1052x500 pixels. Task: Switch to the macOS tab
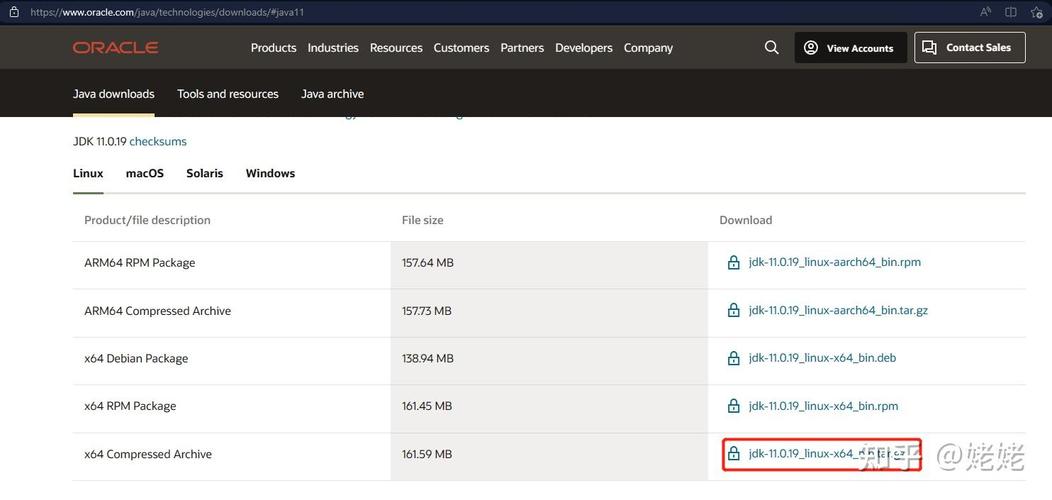tap(145, 173)
